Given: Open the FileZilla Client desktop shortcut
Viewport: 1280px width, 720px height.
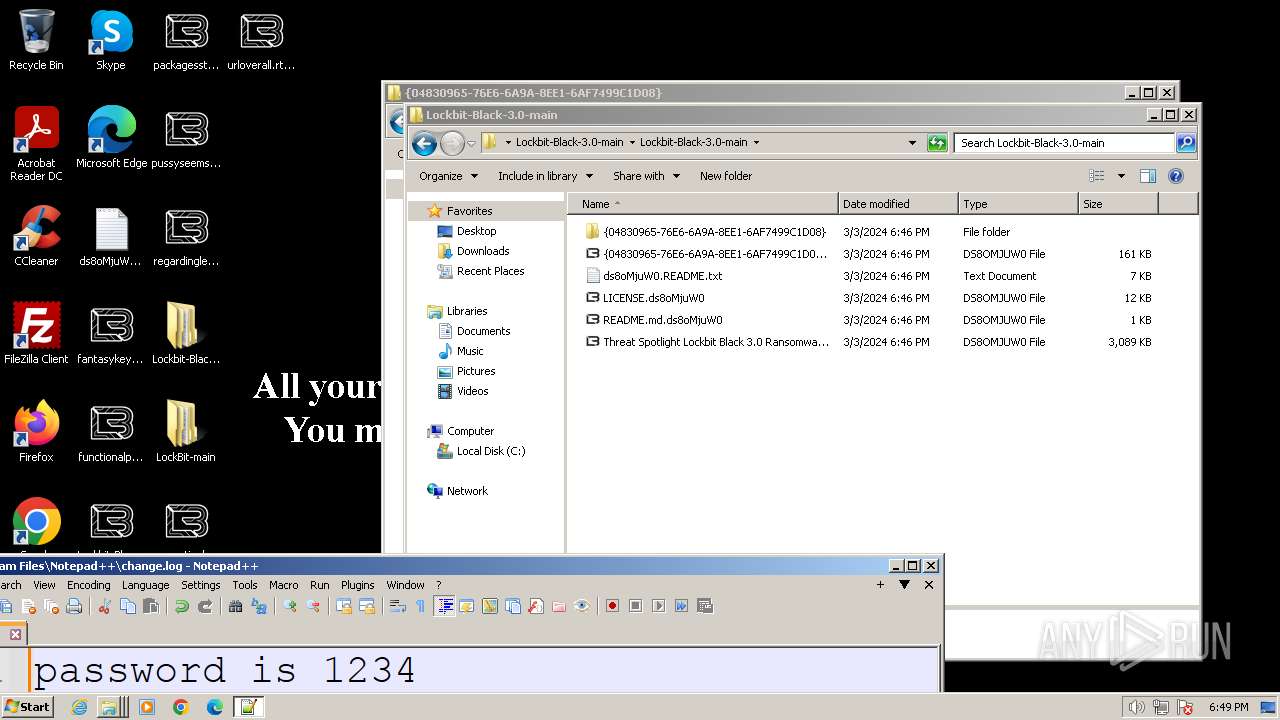Looking at the screenshot, I should 36,334.
